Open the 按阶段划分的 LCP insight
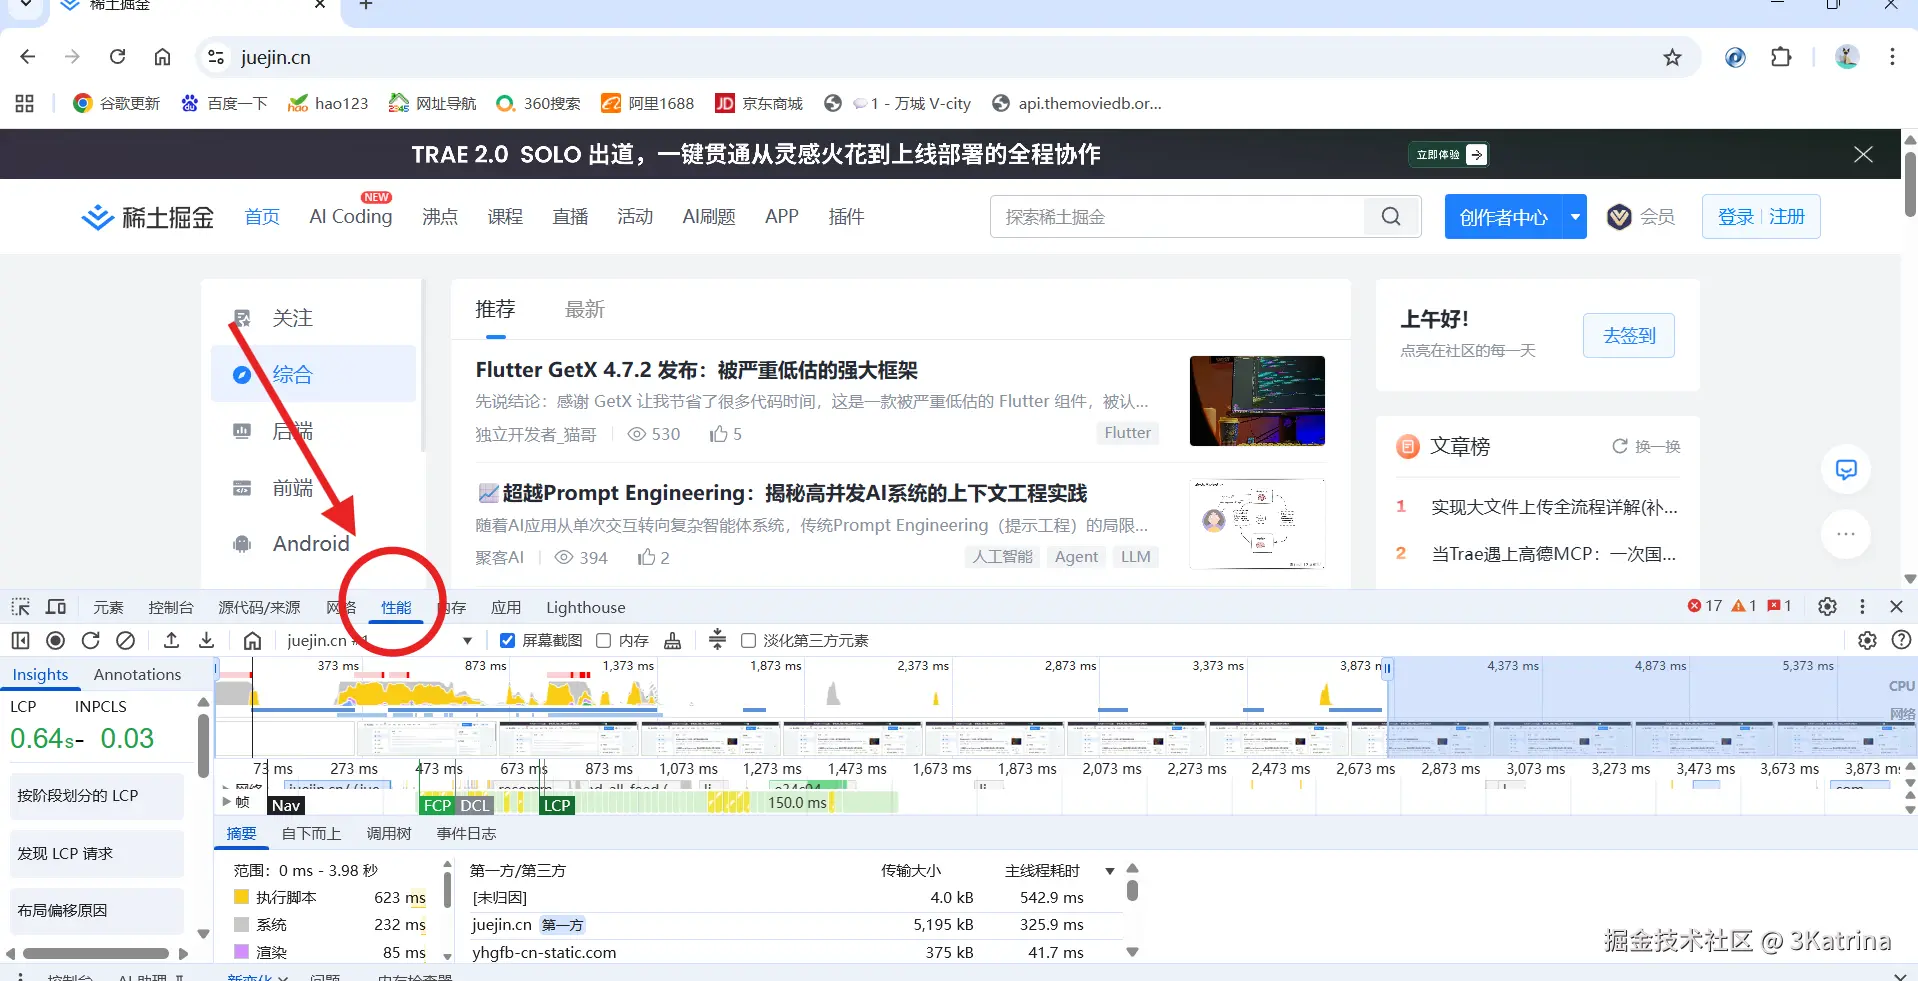This screenshot has height=981, width=1918. click(97, 796)
